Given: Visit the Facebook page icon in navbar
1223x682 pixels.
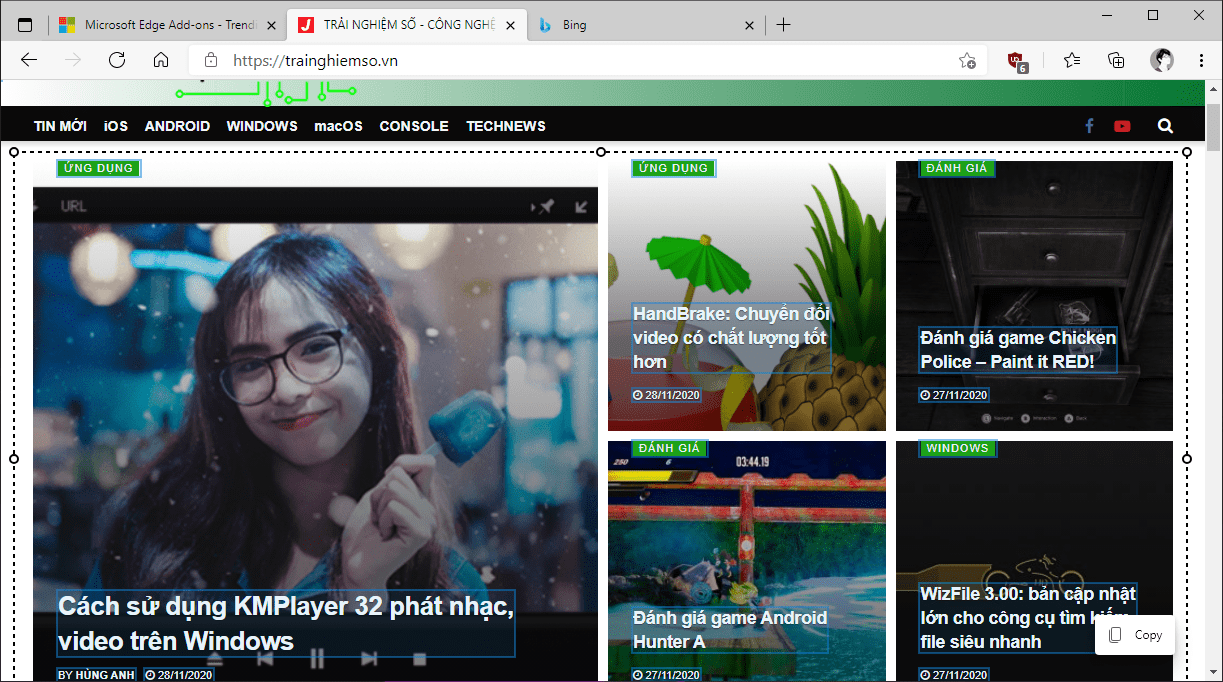Looking at the screenshot, I should [x=1089, y=126].
